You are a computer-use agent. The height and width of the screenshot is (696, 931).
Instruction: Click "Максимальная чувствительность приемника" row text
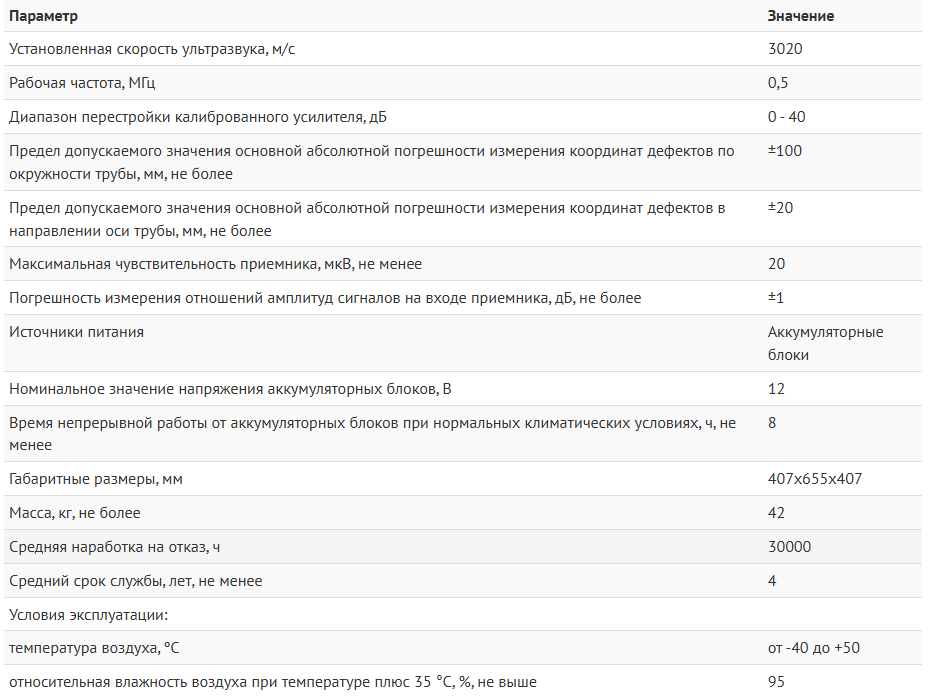pyautogui.click(x=215, y=264)
